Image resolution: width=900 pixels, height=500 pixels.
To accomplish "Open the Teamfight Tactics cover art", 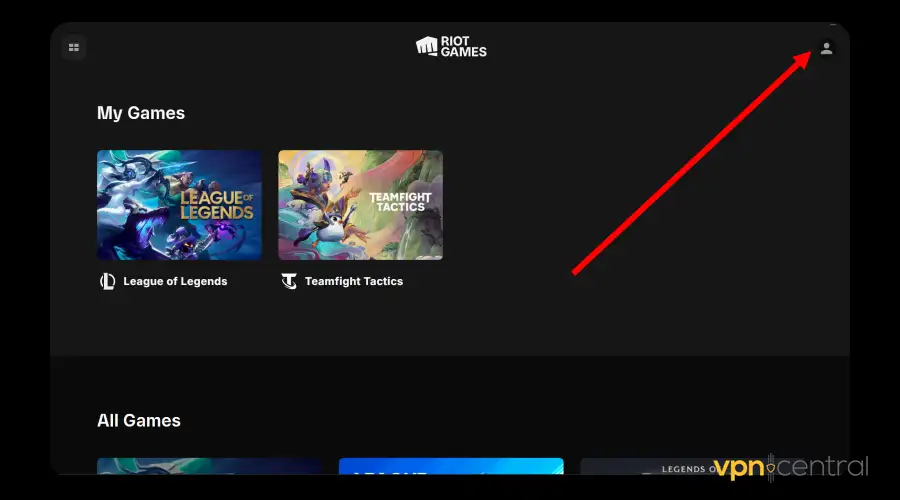I will [x=360, y=205].
